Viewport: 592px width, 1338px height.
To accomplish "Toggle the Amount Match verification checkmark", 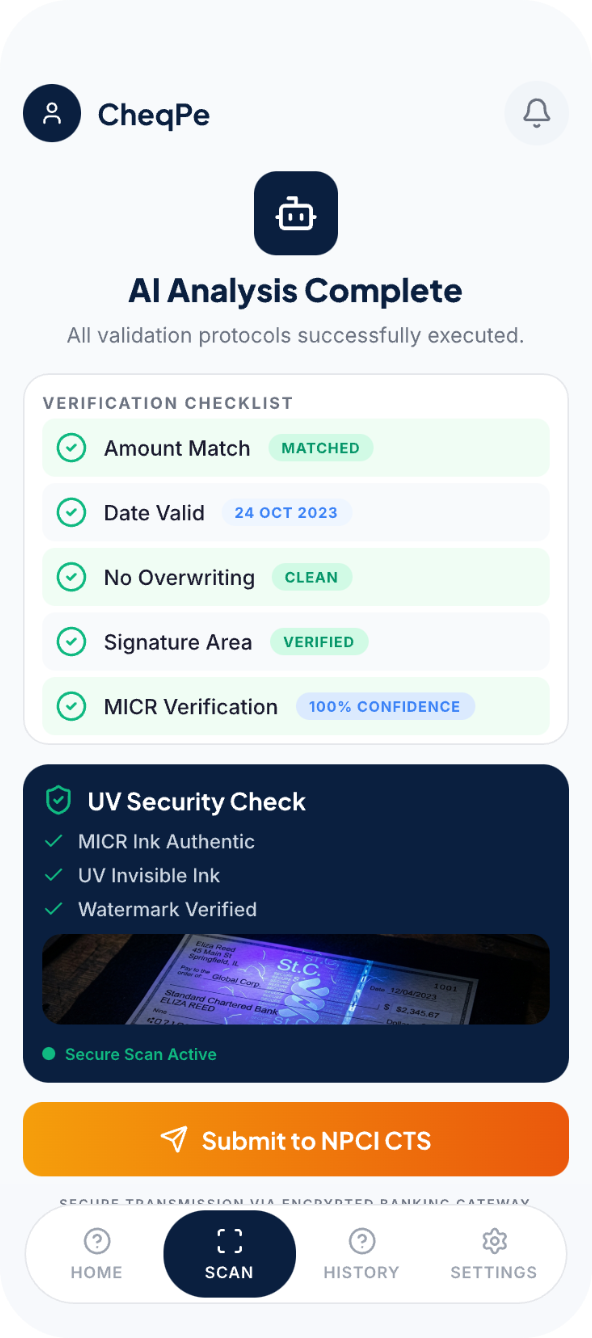I will (x=71, y=448).
